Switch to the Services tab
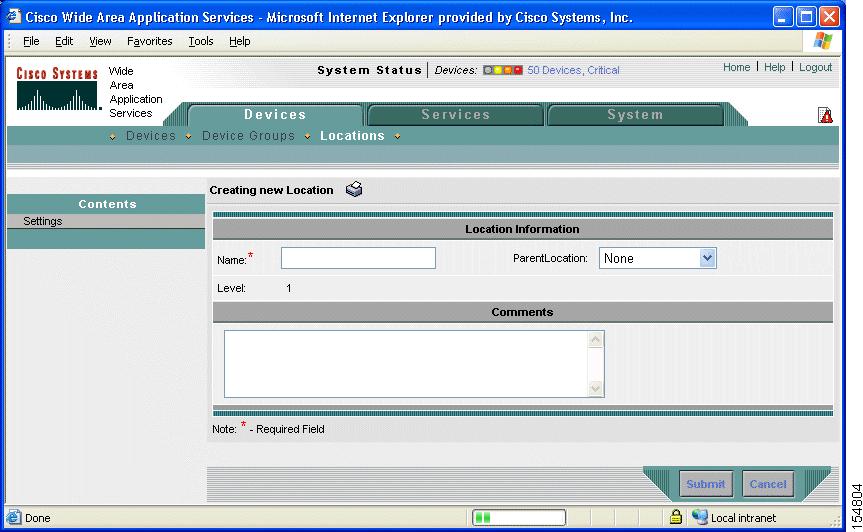863x532 pixels. 456,114
